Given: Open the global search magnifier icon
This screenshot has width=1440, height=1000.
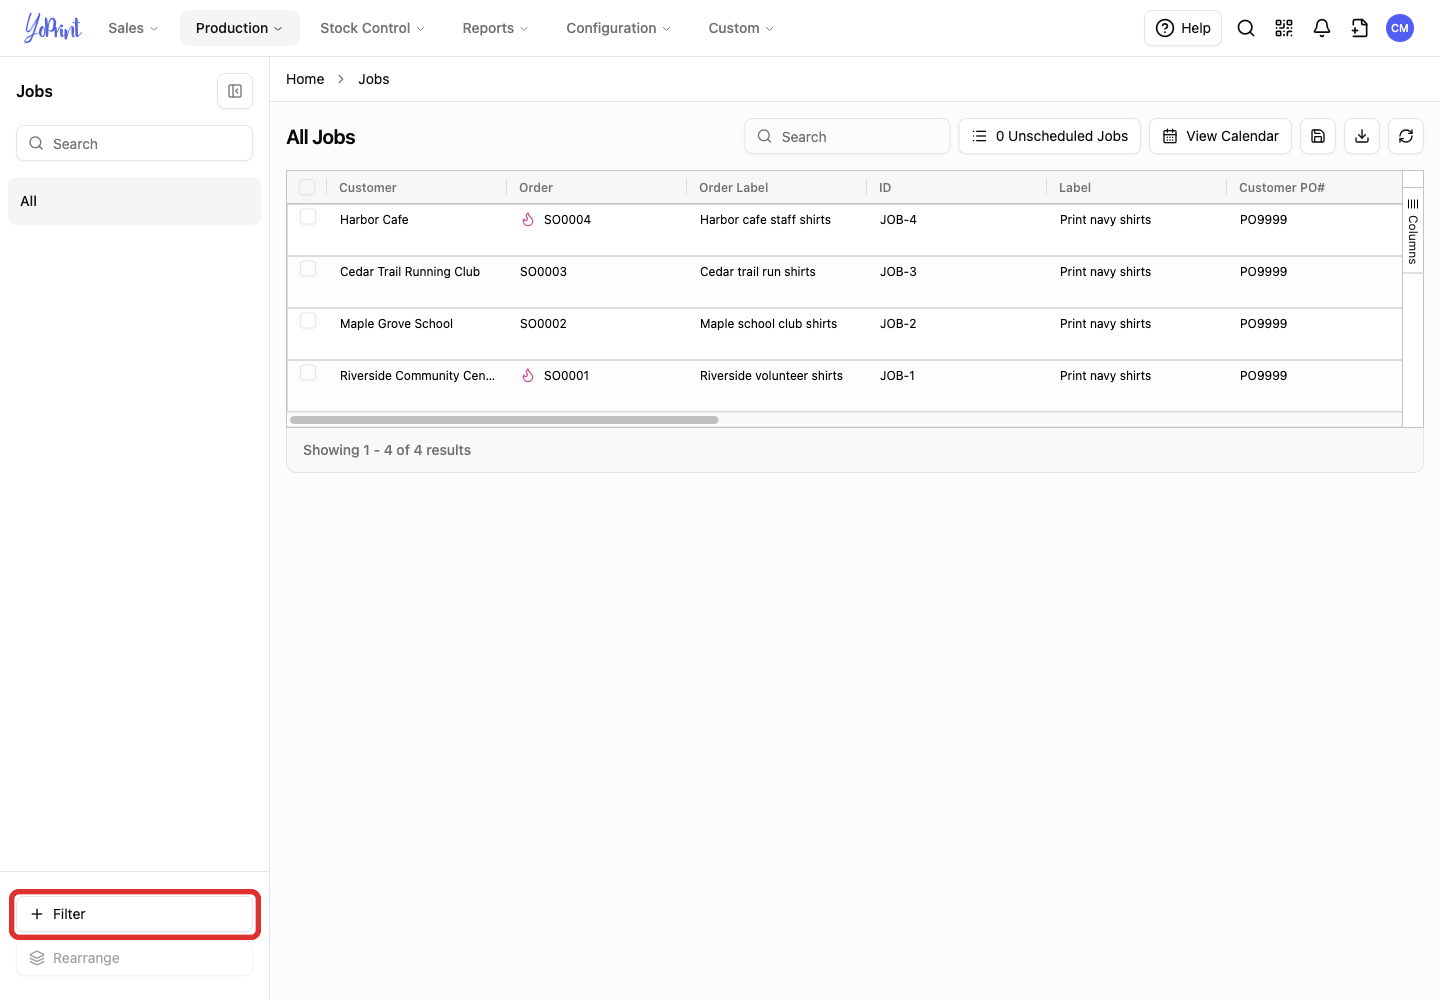Looking at the screenshot, I should pyautogui.click(x=1246, y=28).
